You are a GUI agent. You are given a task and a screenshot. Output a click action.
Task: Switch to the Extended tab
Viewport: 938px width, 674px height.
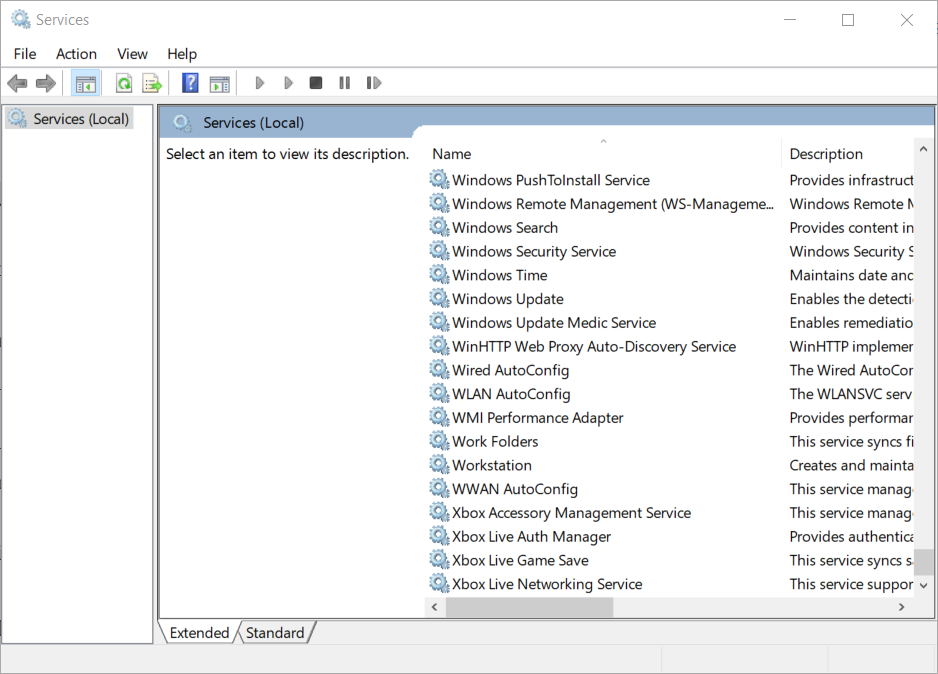[198, 632]
